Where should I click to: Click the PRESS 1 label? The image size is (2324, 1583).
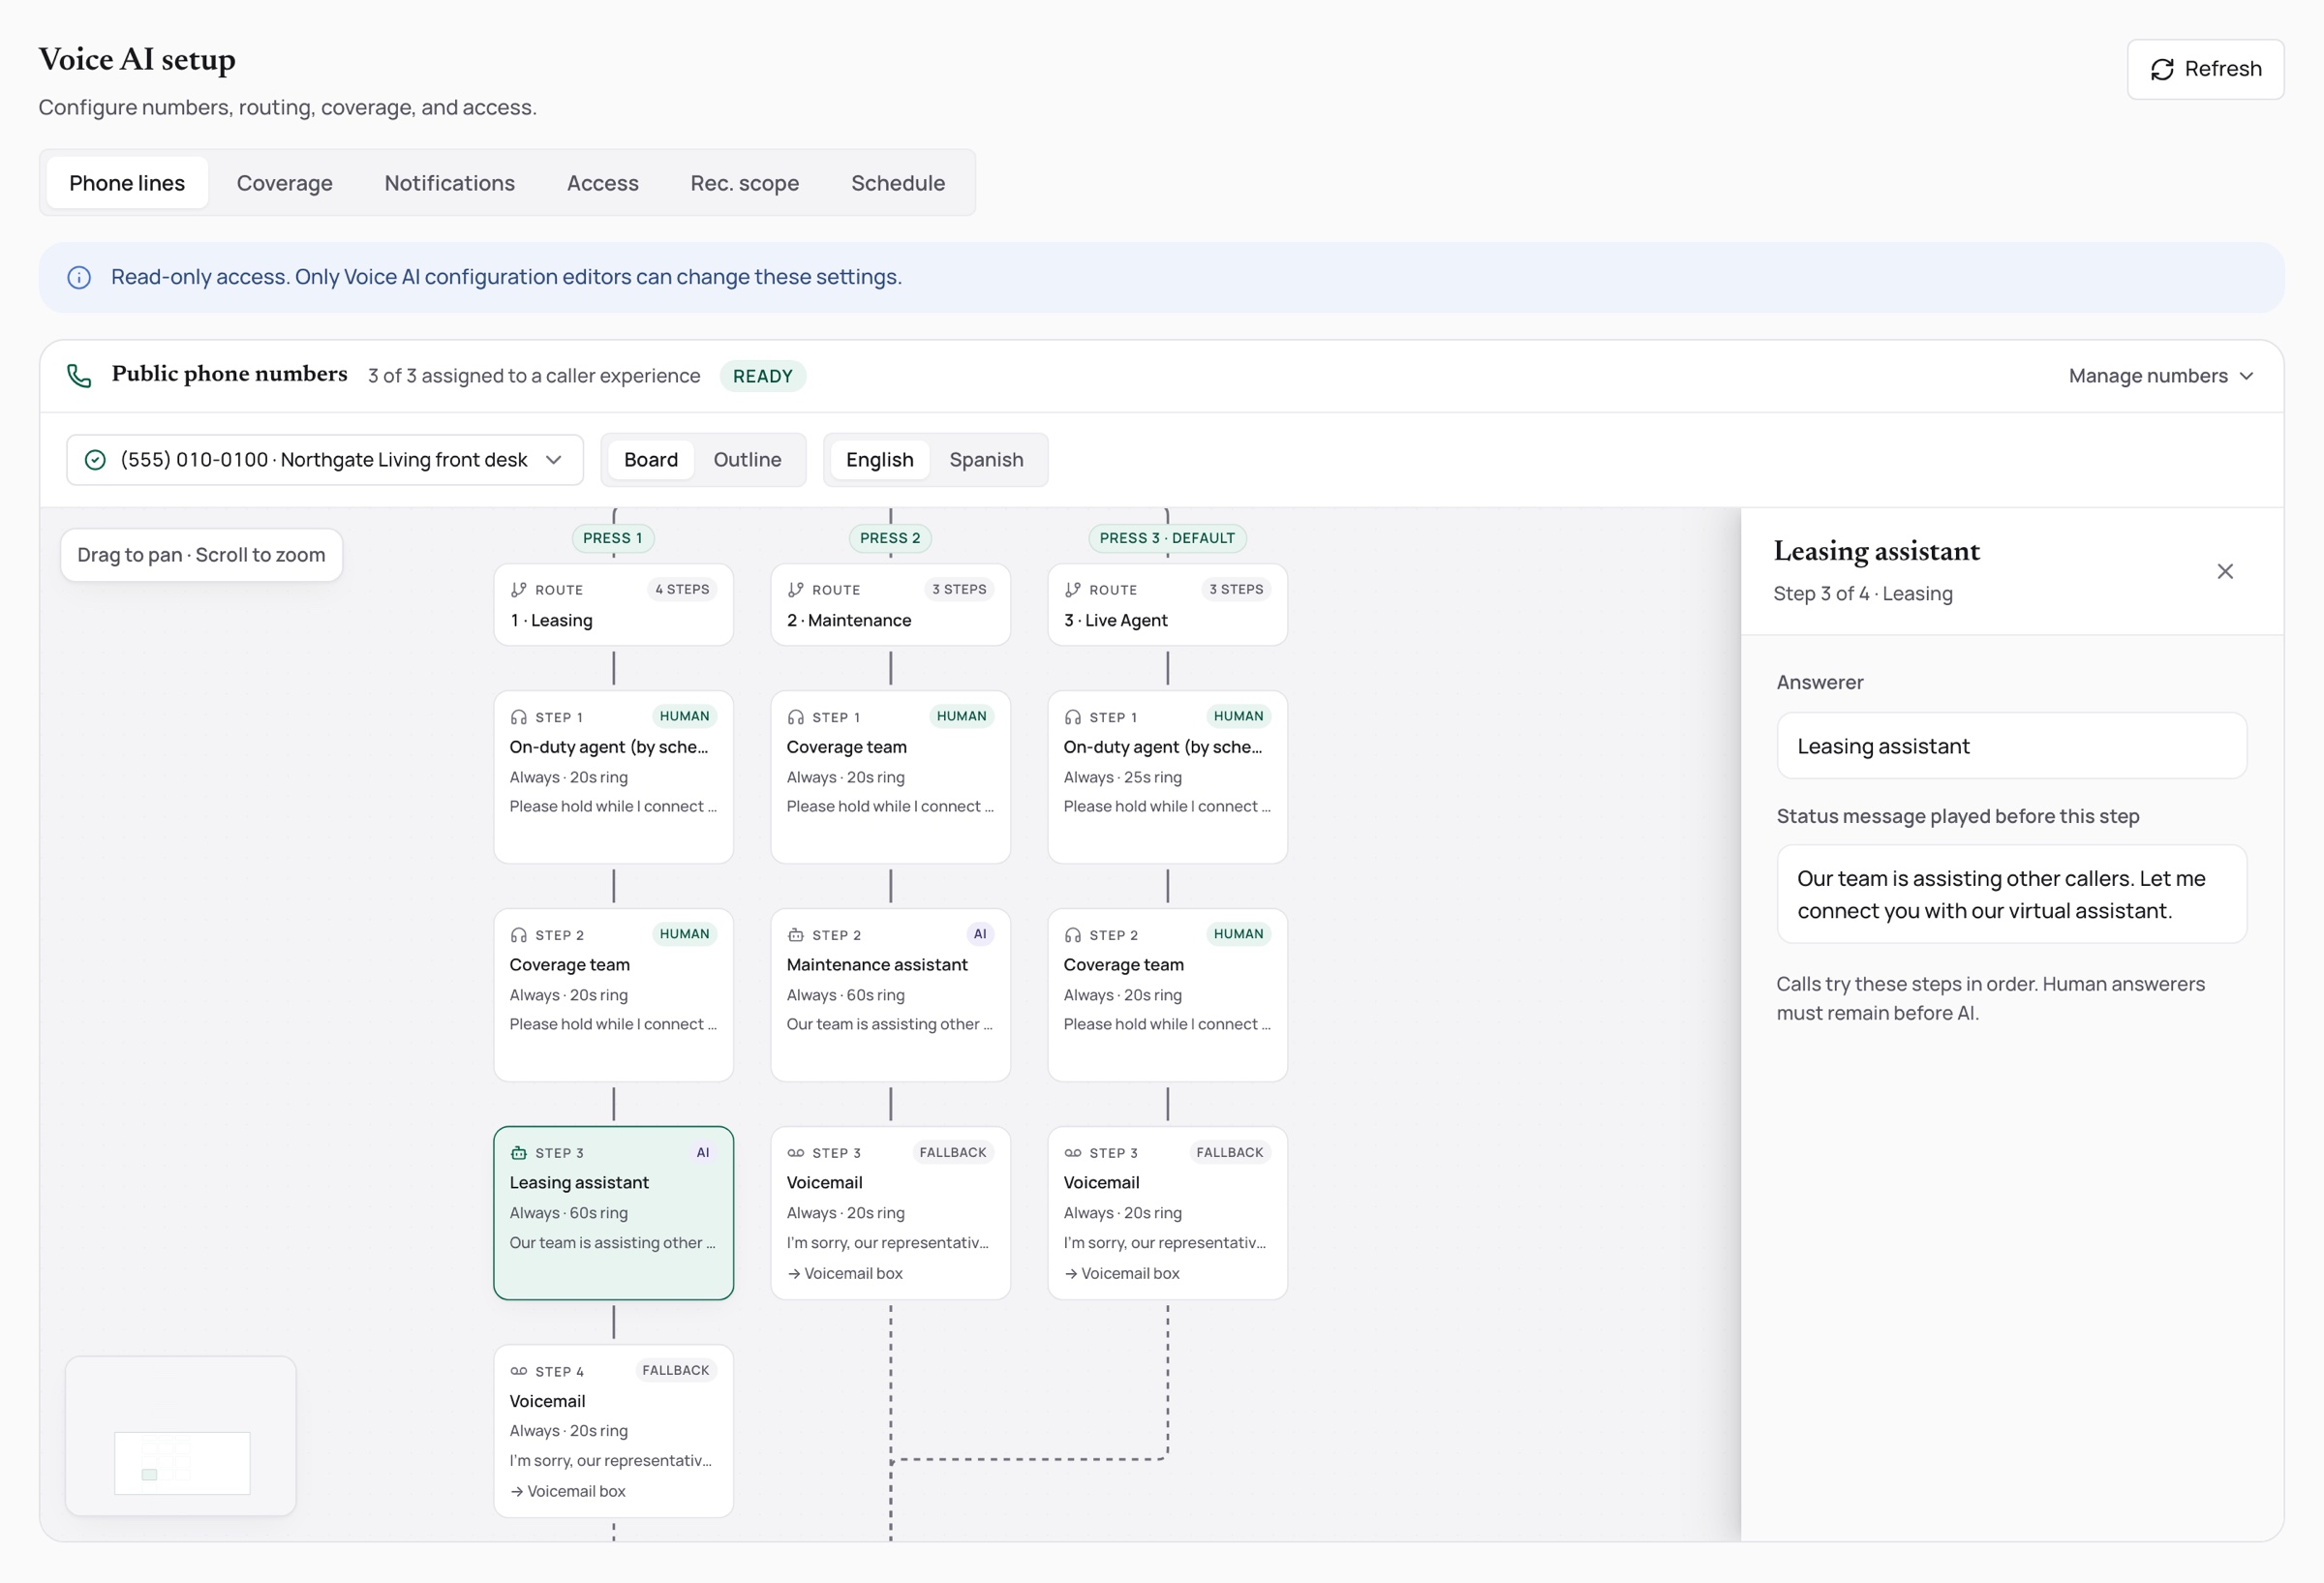[x=612, y=538]
